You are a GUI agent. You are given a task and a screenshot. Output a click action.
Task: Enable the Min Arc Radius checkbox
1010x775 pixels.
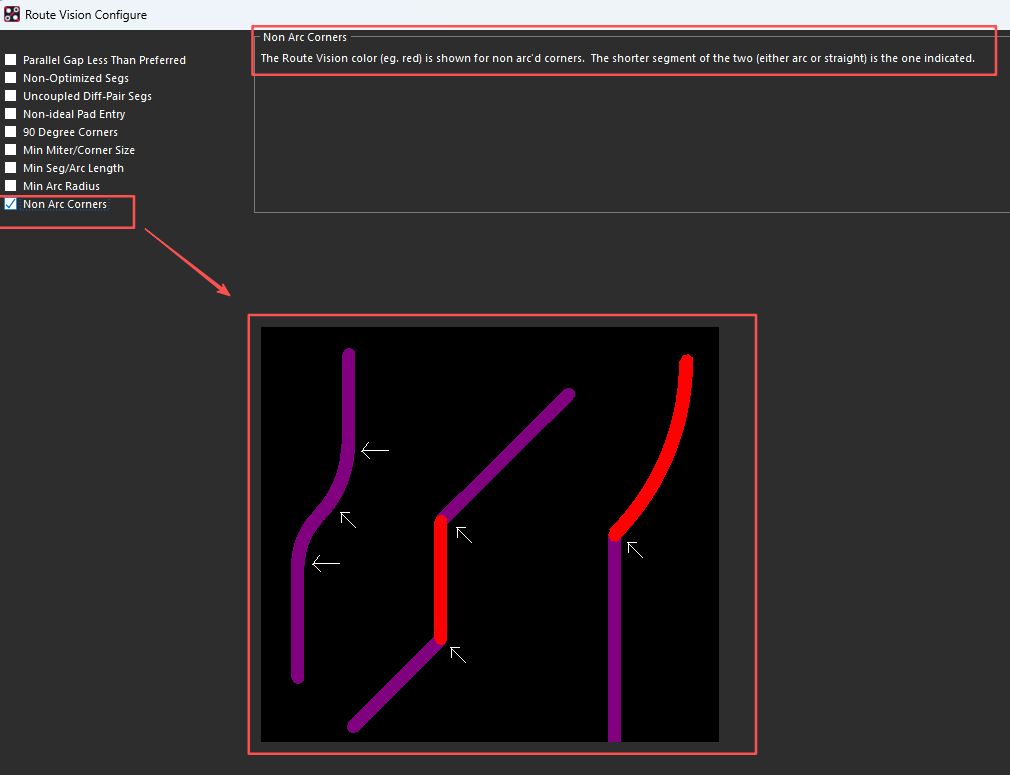tap(11, 186)
